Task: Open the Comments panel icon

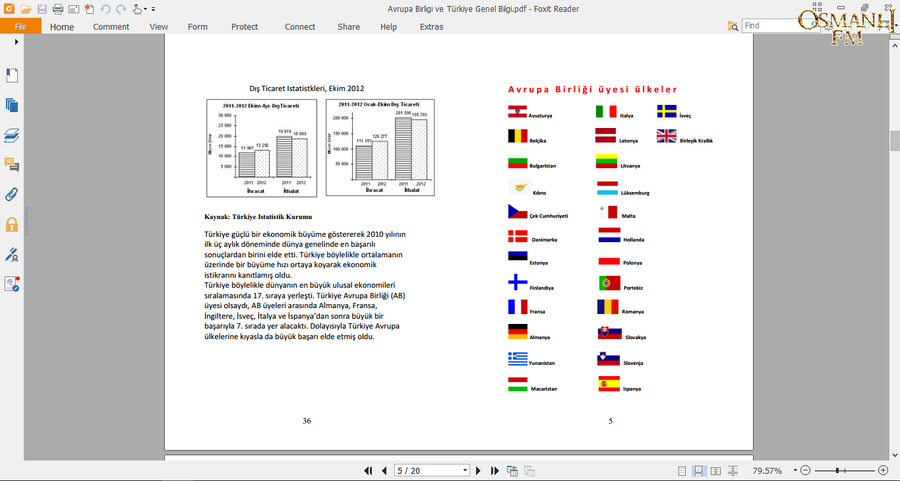Action: (11, 165)
